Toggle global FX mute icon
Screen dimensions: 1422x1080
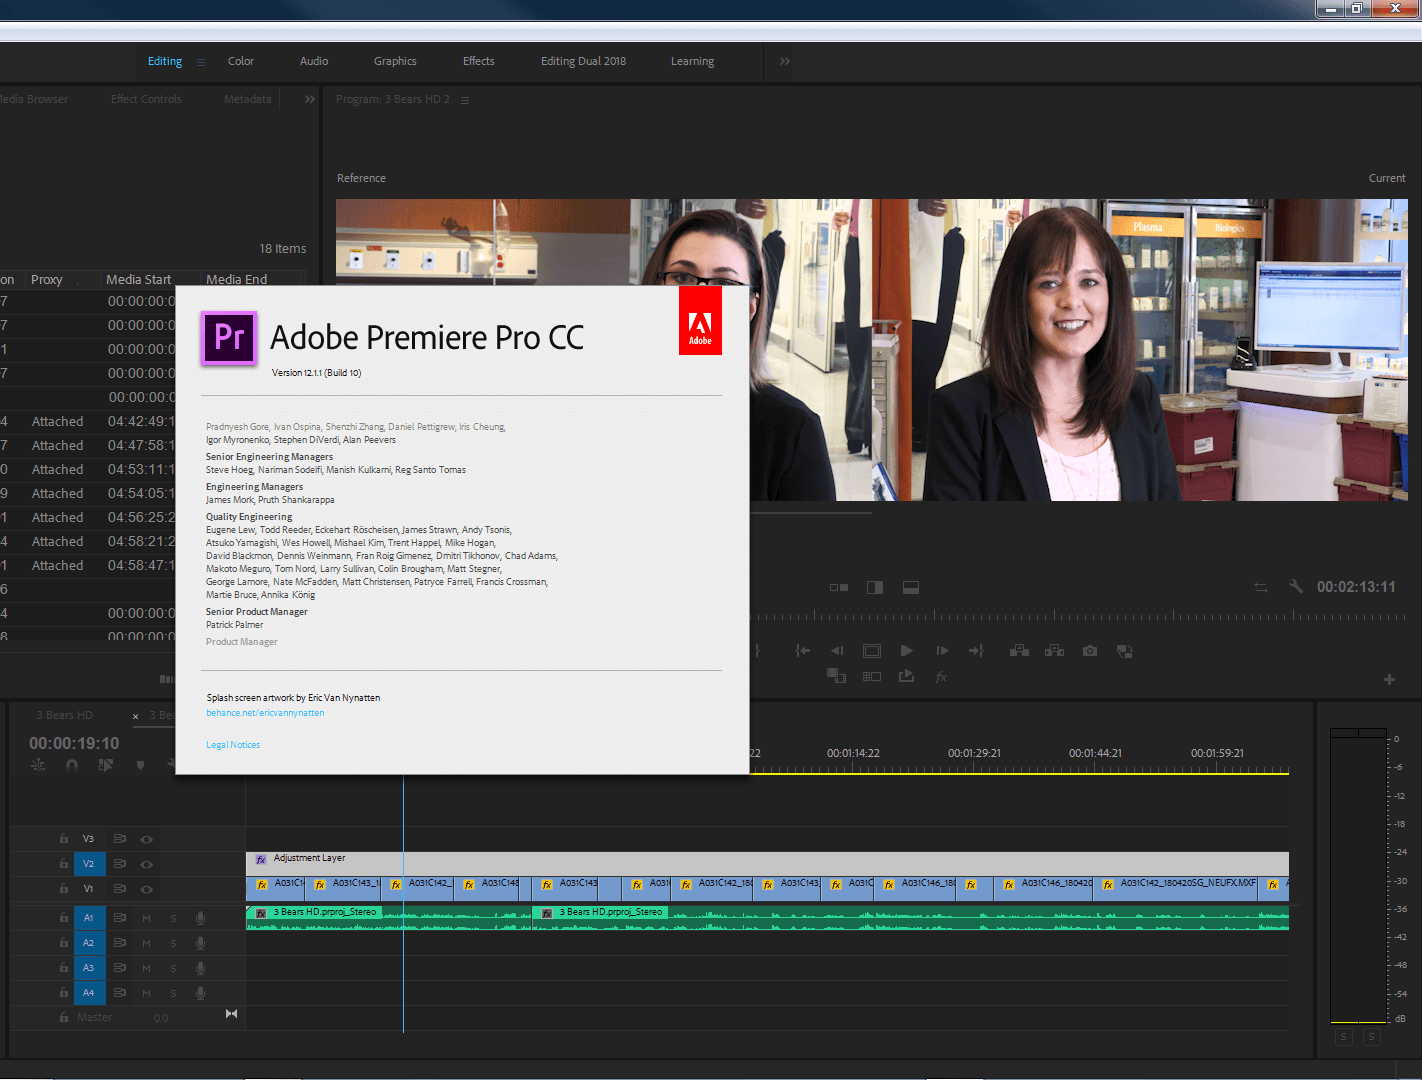pos(941,677)
